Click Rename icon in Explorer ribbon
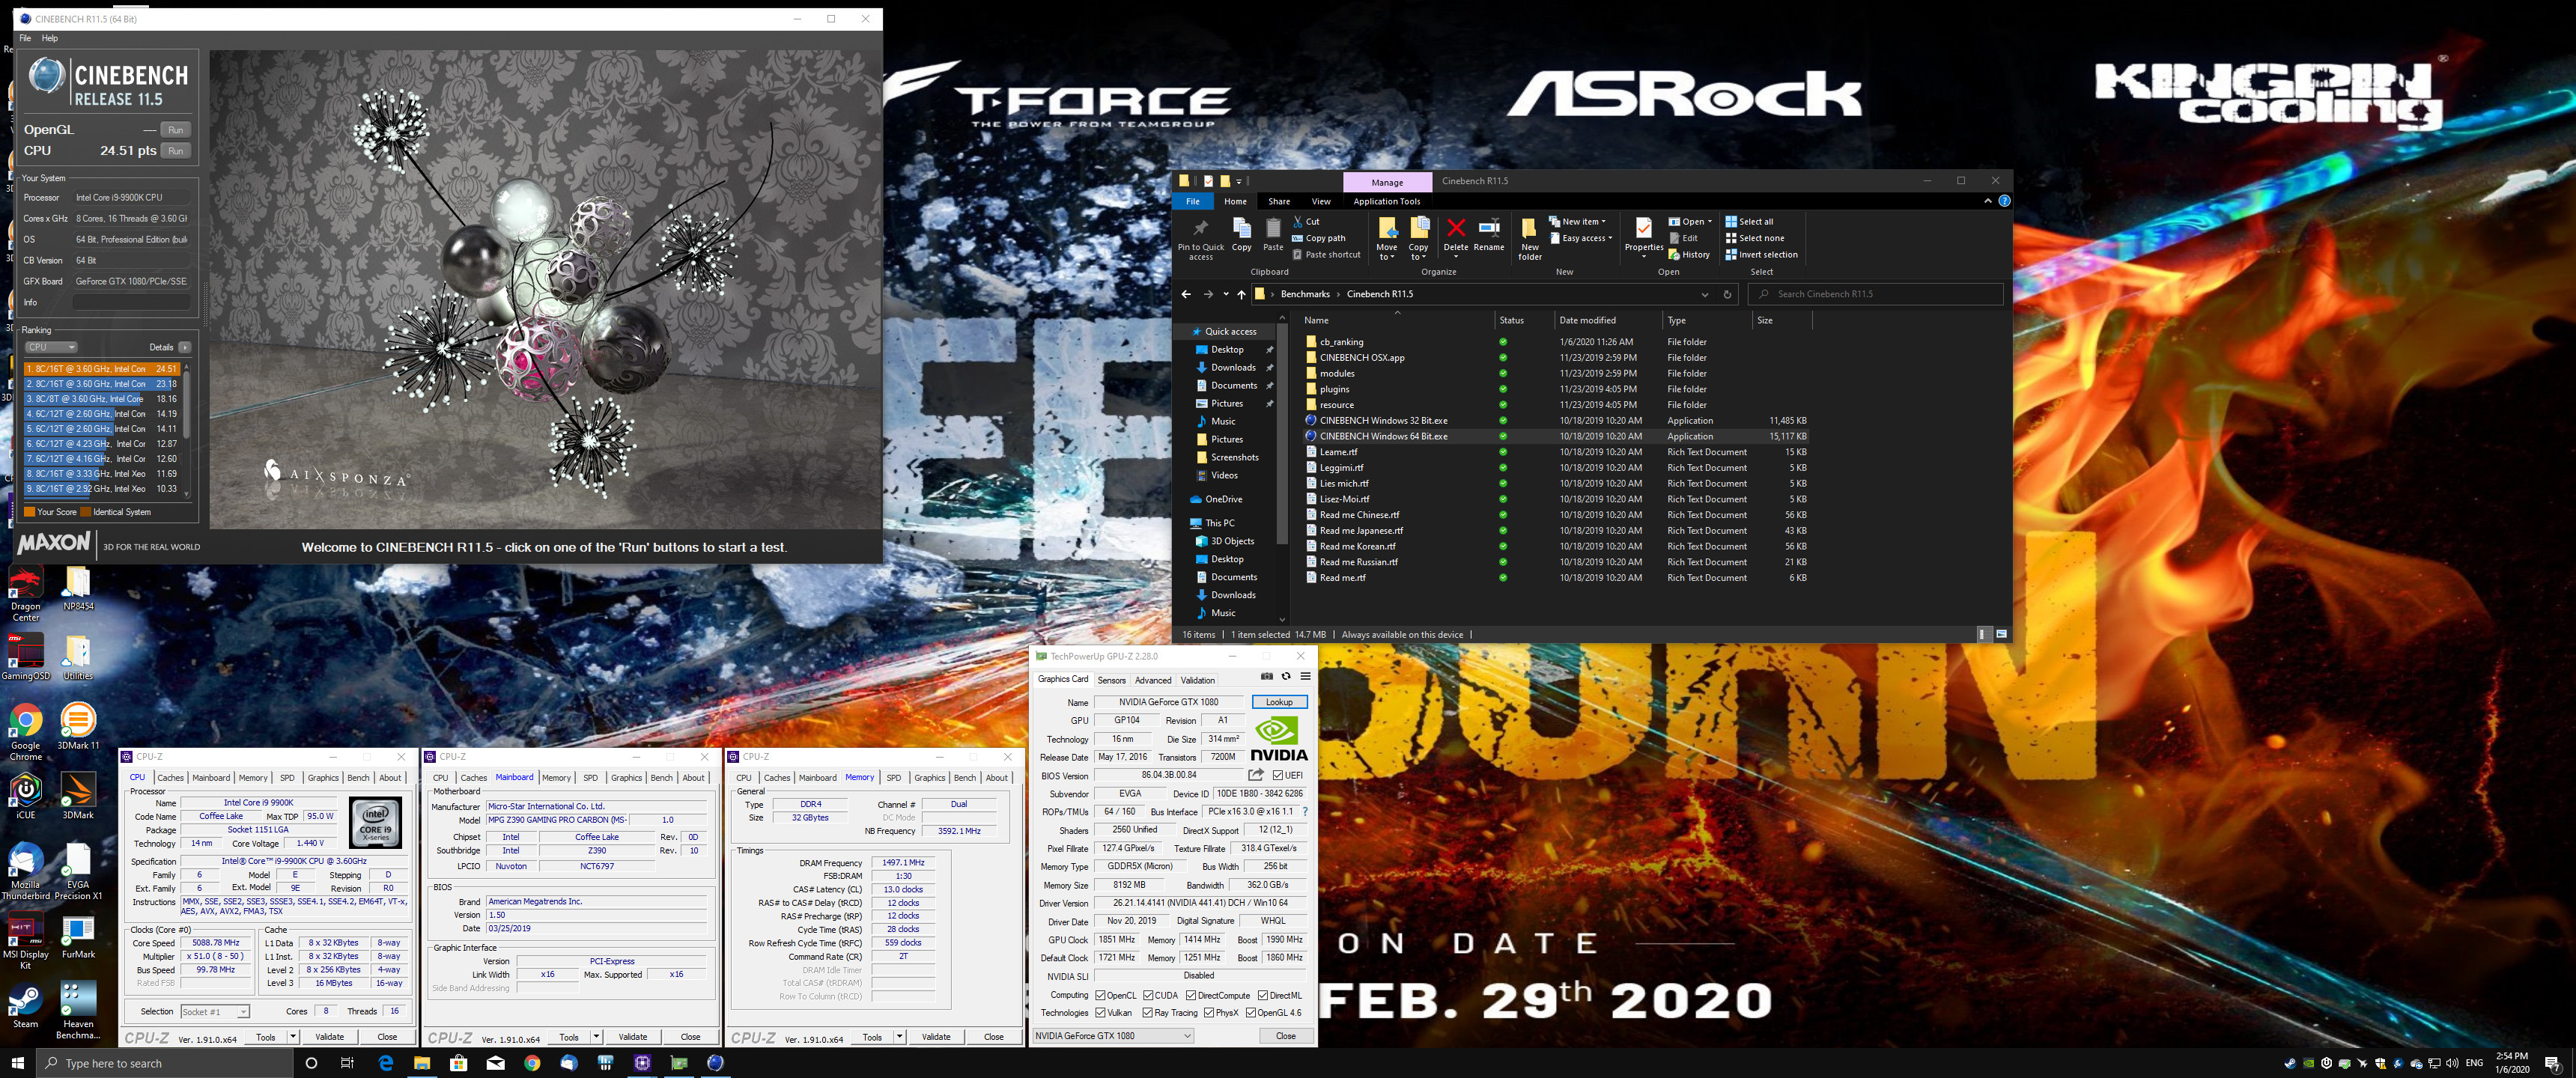 pos(1488,228)
